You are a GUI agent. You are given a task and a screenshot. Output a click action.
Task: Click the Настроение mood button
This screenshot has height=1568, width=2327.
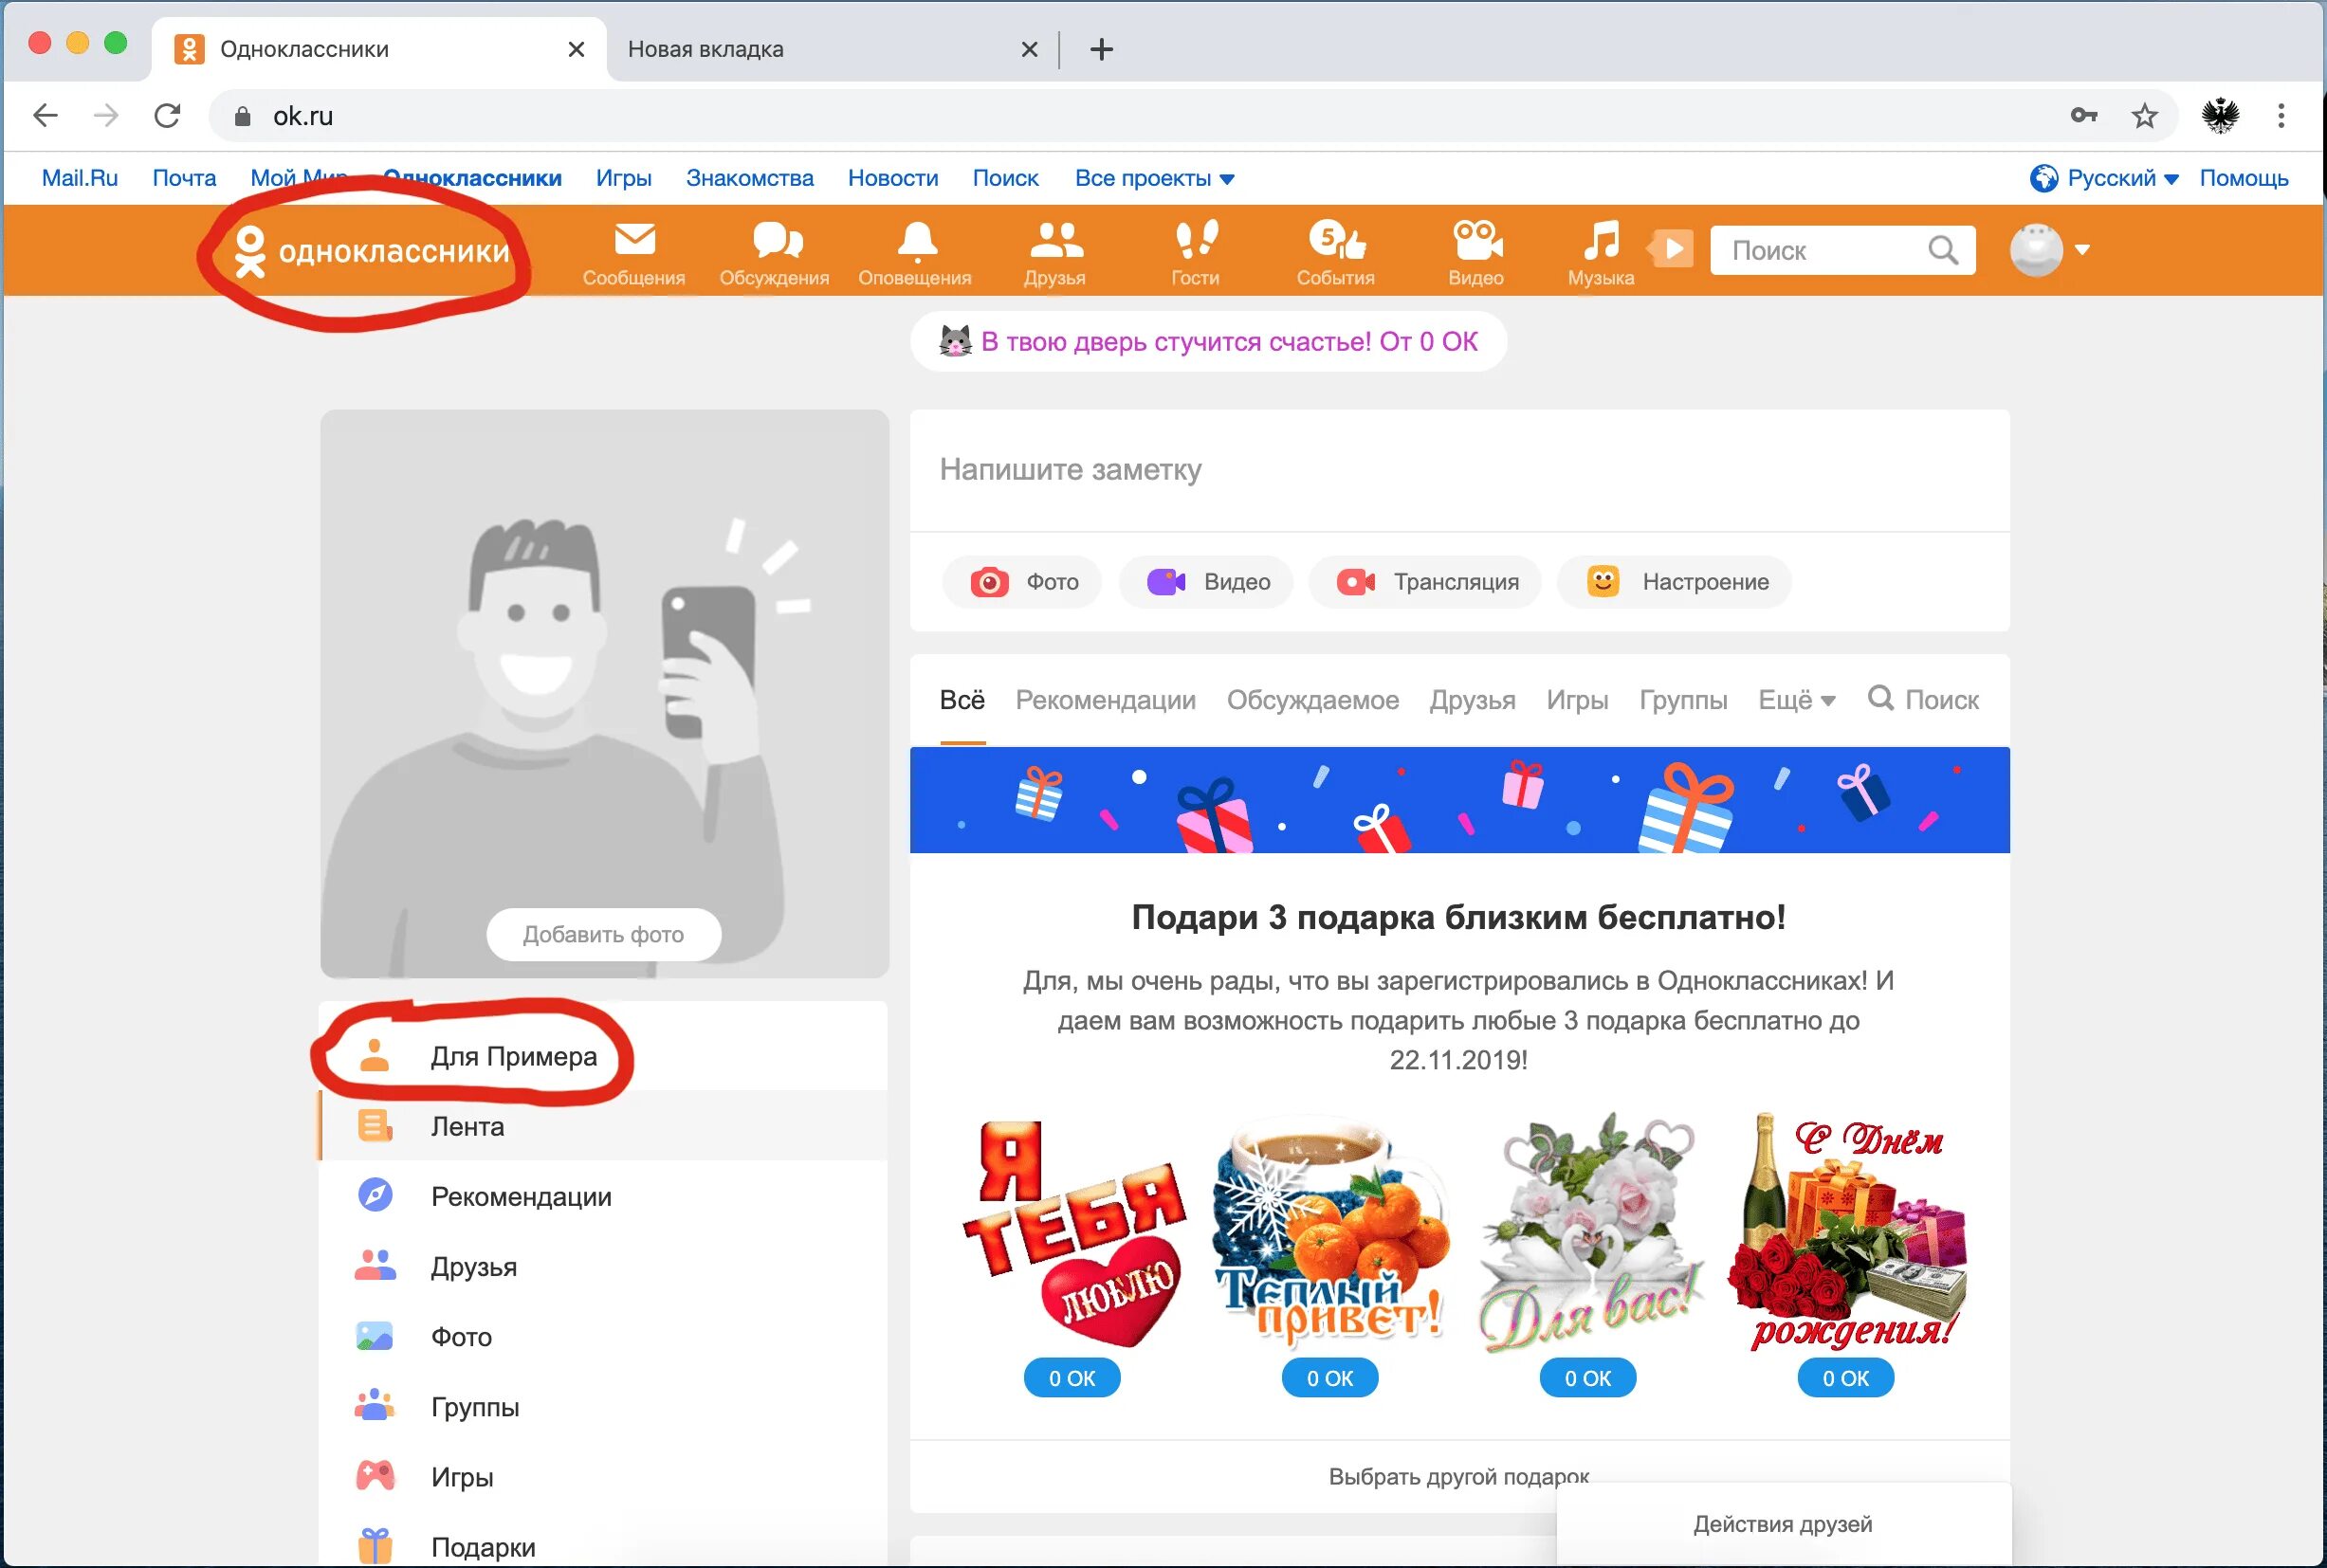1675,582
